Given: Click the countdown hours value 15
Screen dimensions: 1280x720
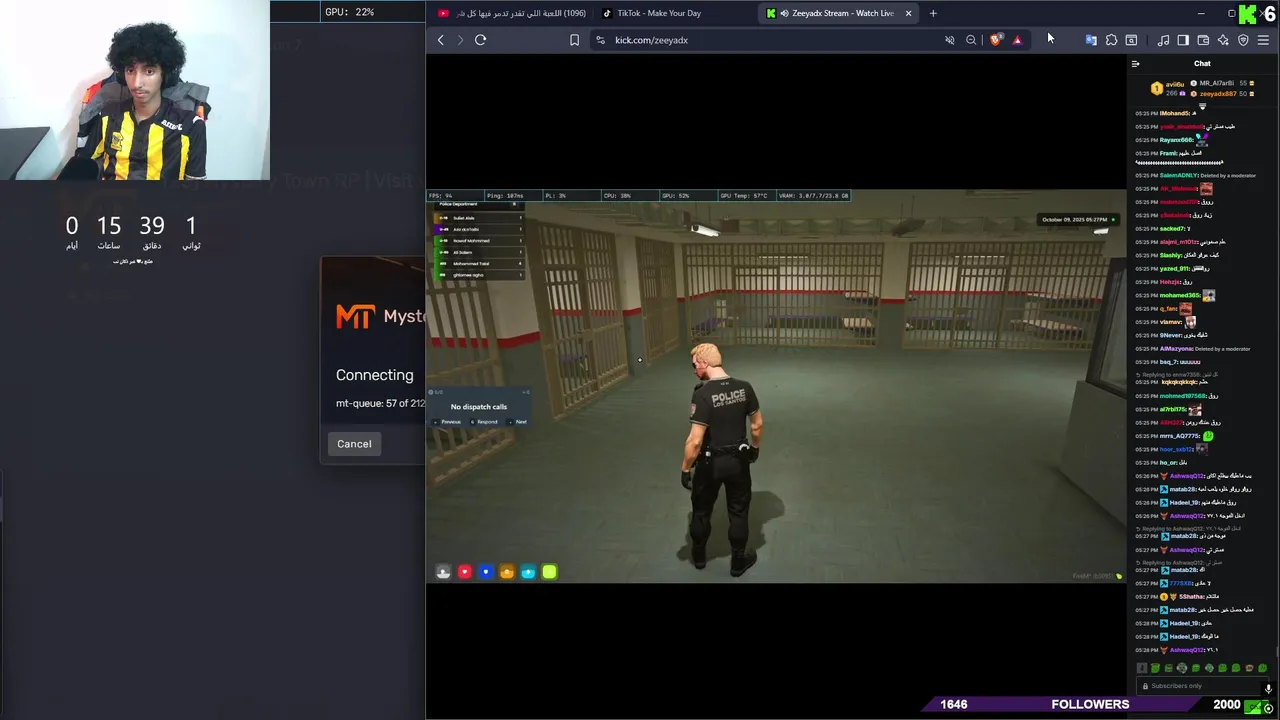Looking at the screenshot, I should click(109, 226).
